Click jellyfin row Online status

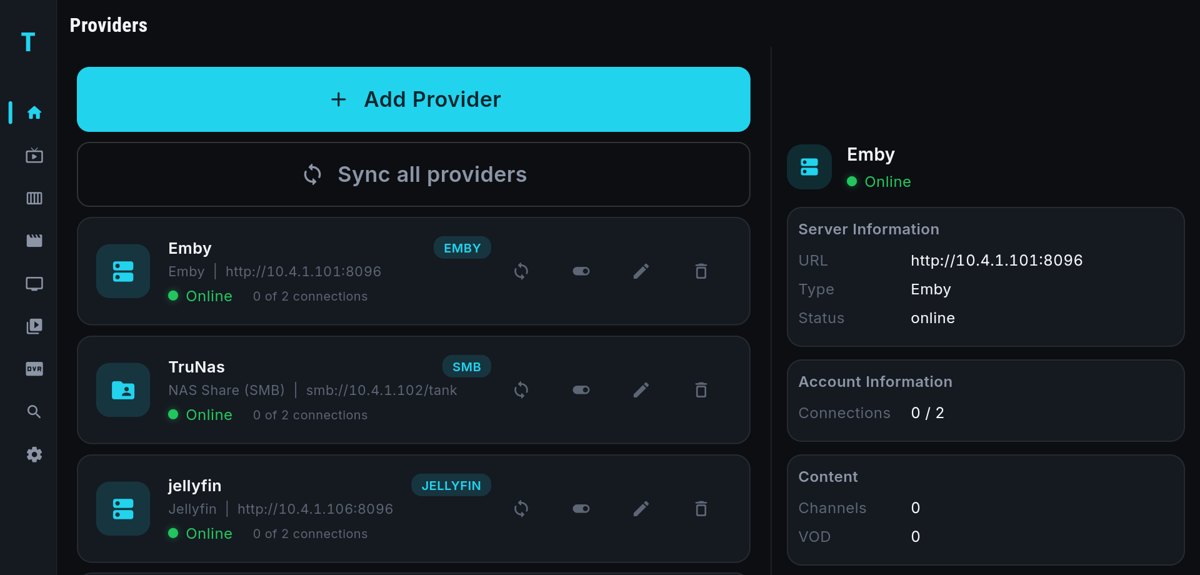tap(200, 534)
